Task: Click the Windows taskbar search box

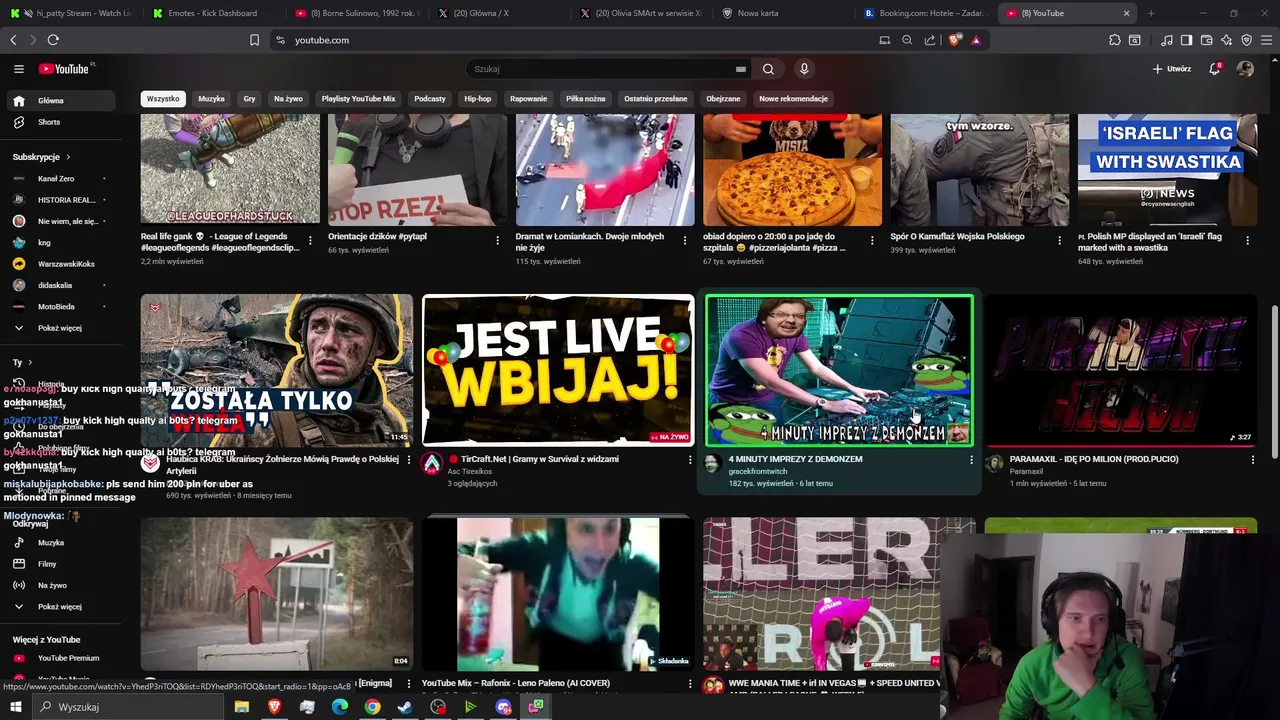Action: click(128, 707)
